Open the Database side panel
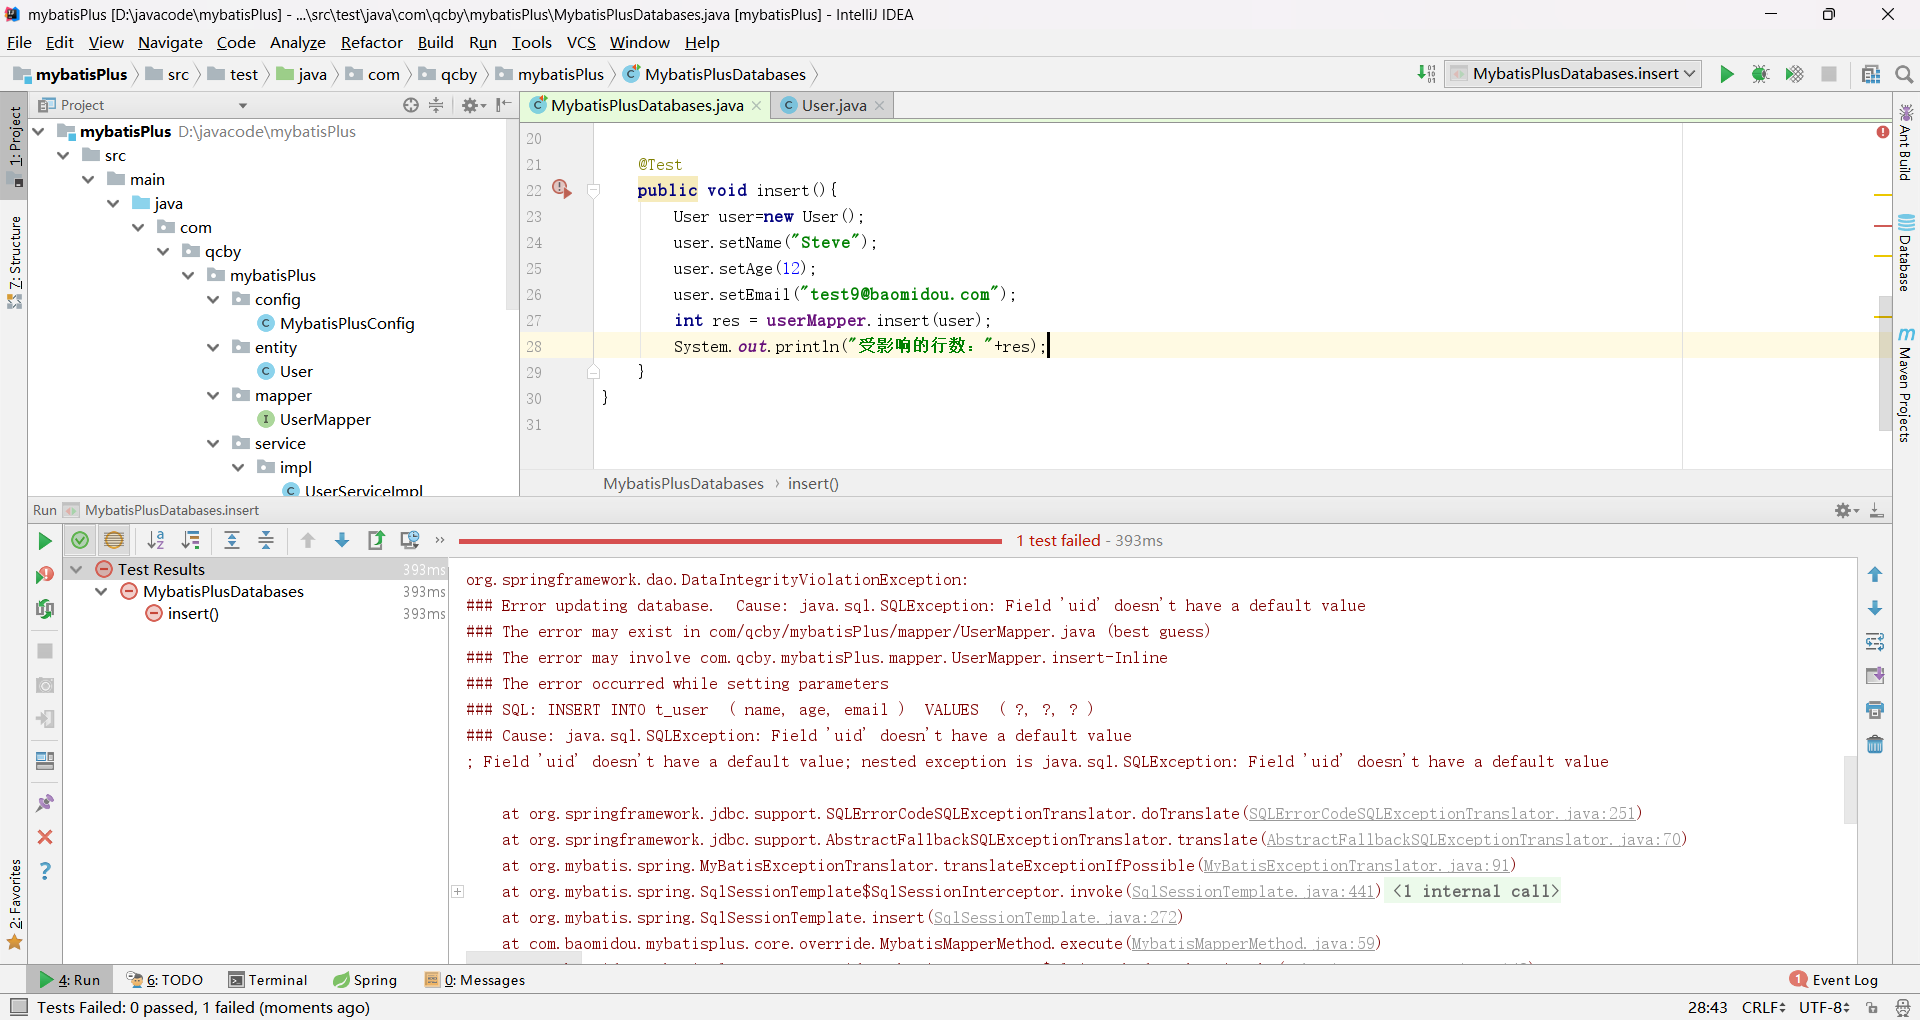Image resolution: width=1920 pixels, height=1020 pixels. 1906,253
